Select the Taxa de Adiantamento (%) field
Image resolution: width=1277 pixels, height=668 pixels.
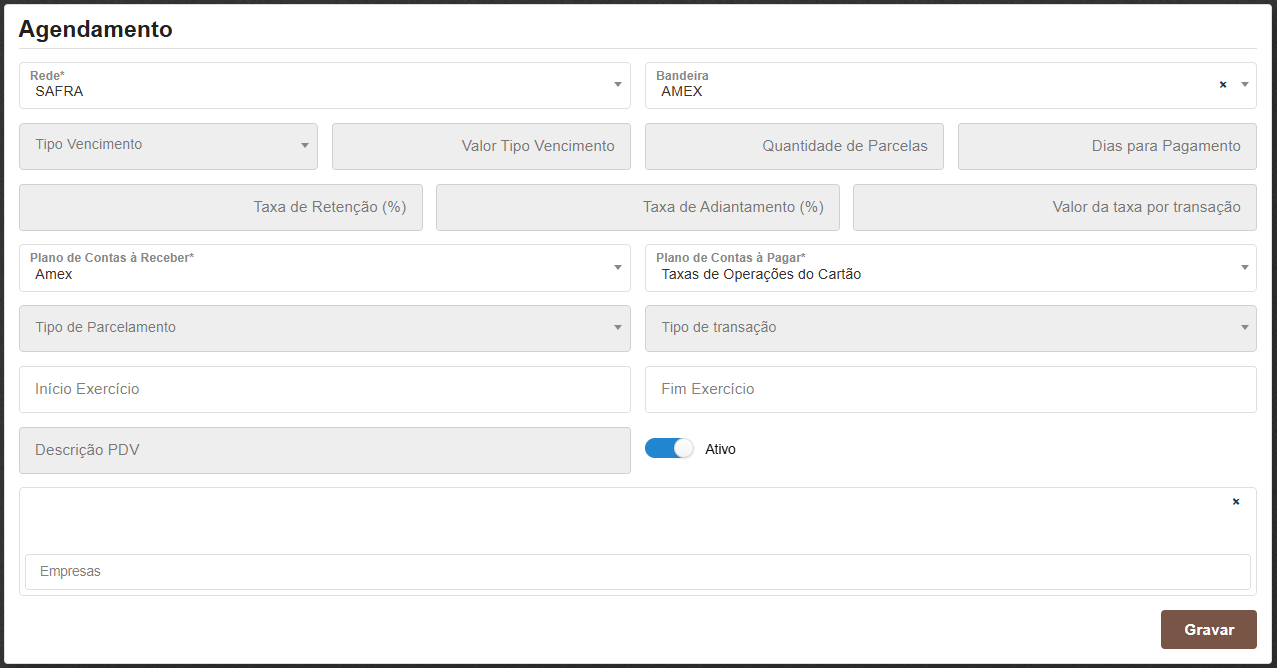pos(637,207)
